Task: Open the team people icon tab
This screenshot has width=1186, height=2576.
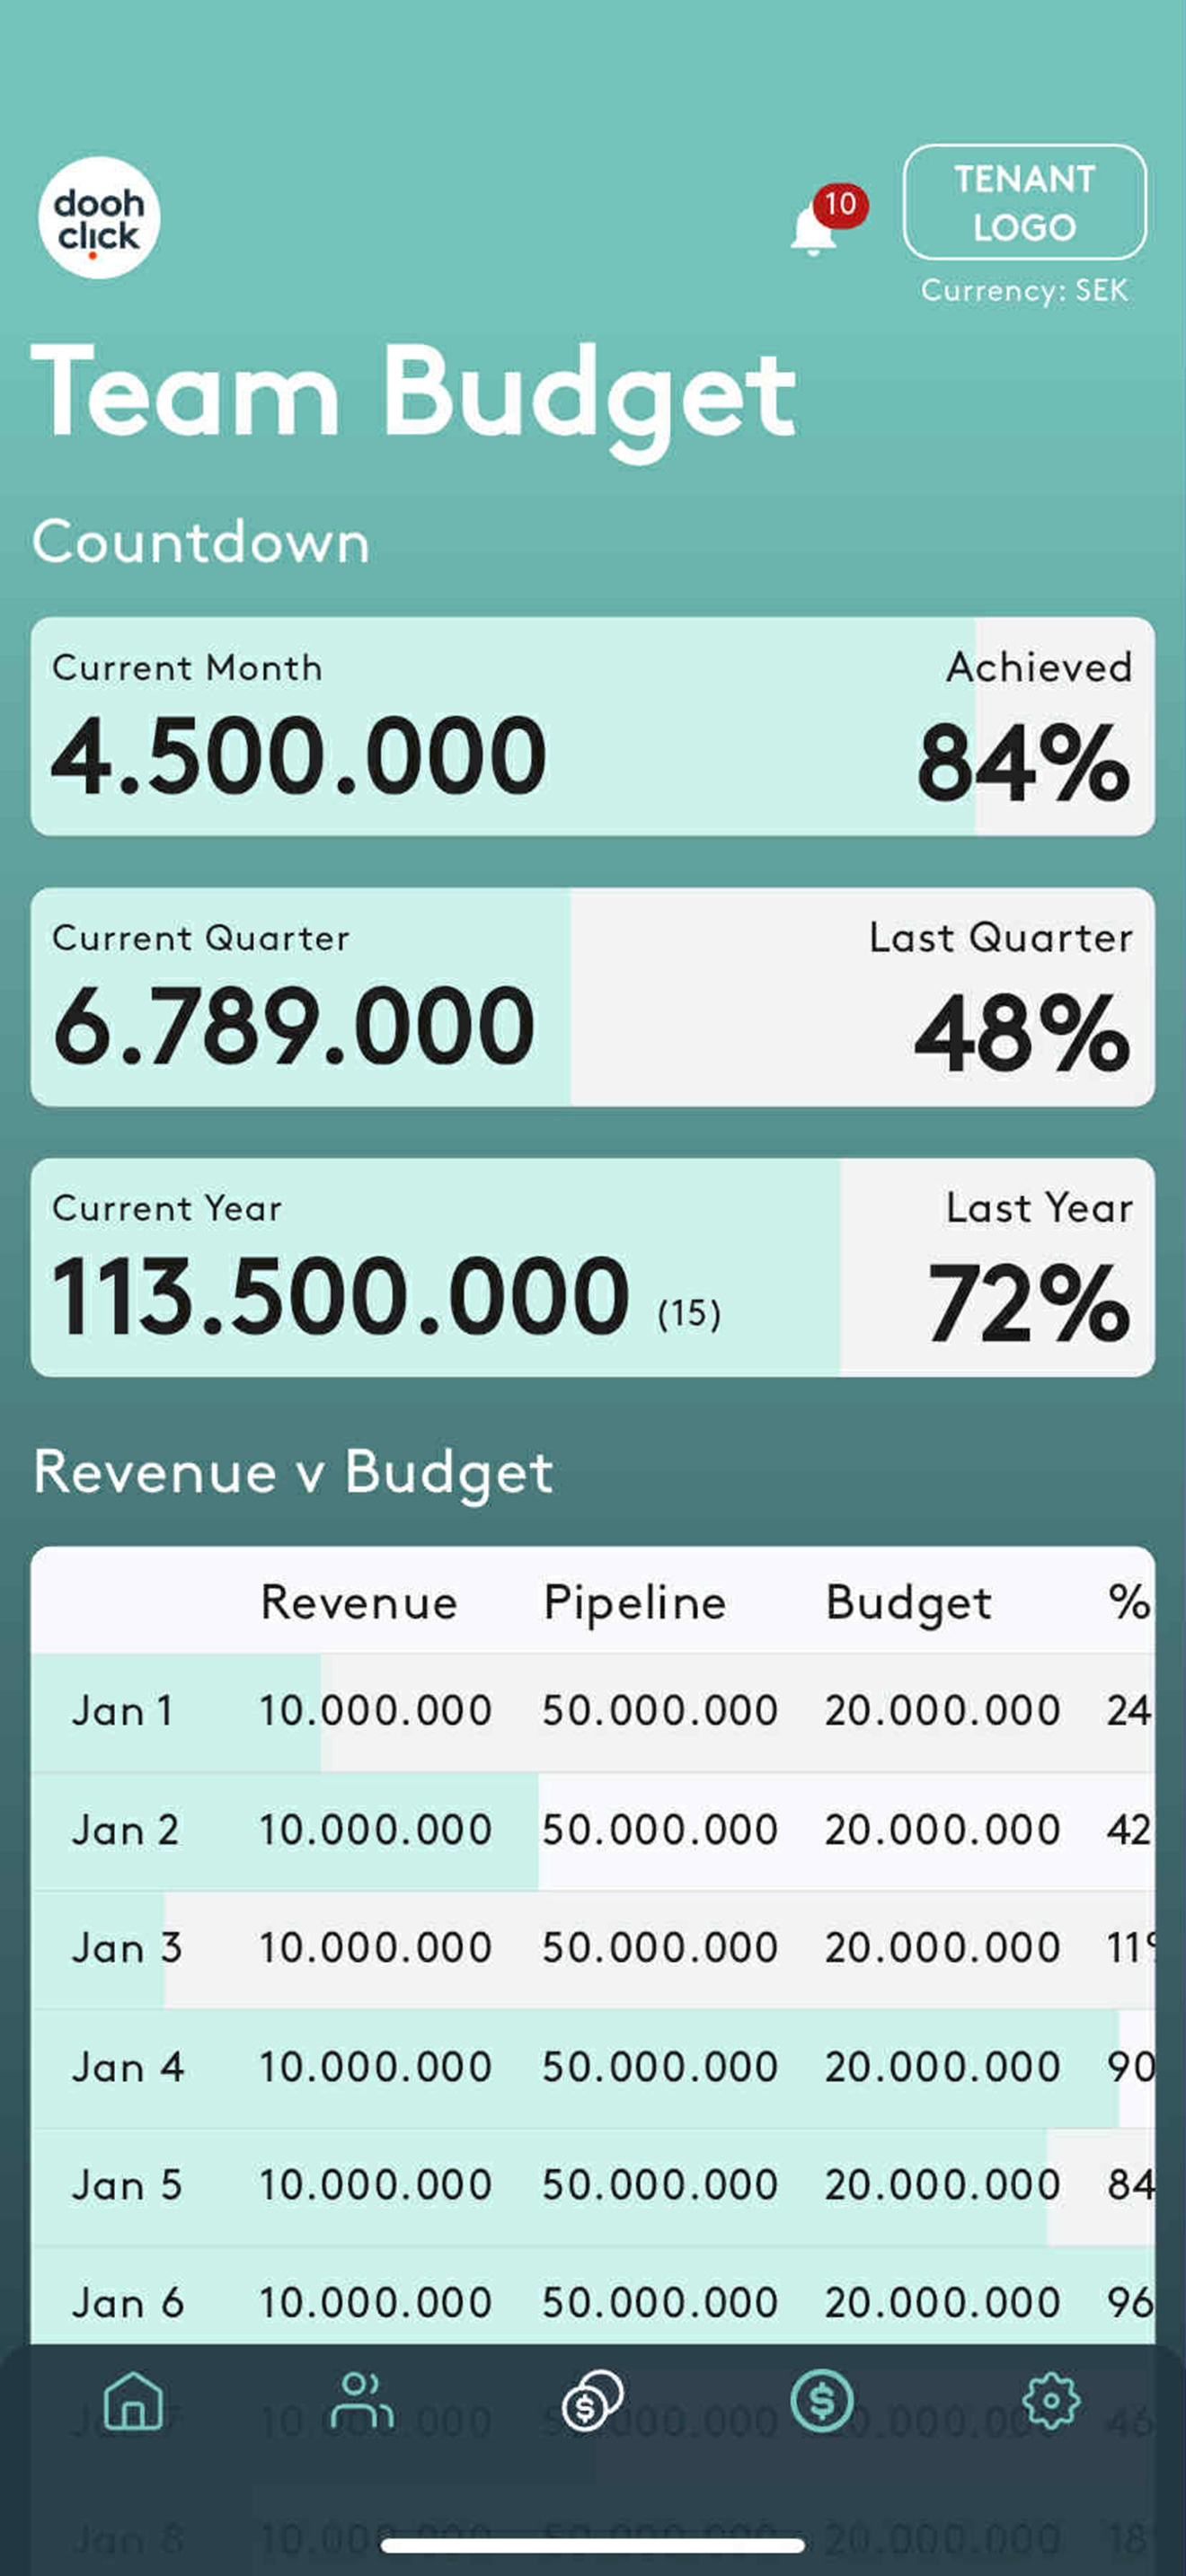Action: point(362,2400)
